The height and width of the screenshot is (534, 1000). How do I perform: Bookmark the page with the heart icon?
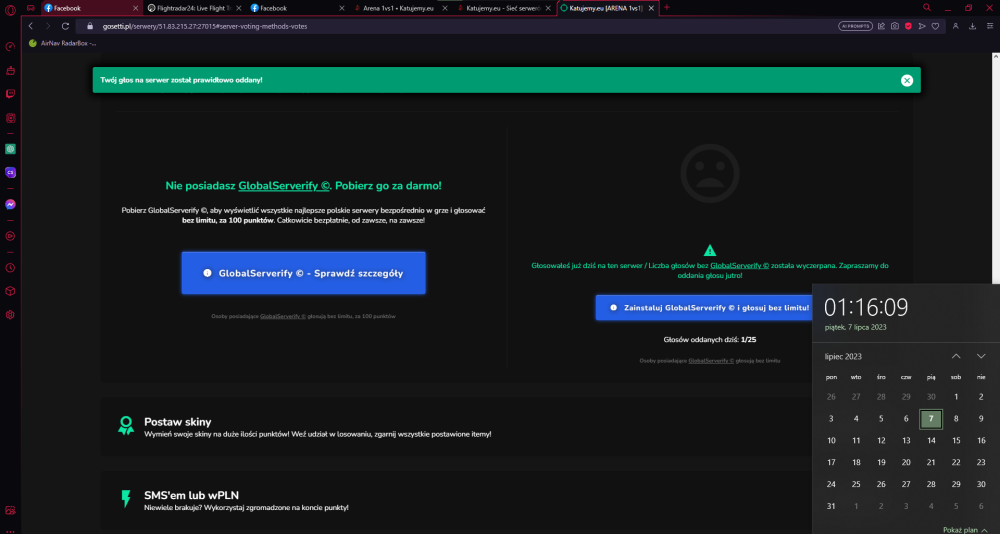tap(936, 26)
